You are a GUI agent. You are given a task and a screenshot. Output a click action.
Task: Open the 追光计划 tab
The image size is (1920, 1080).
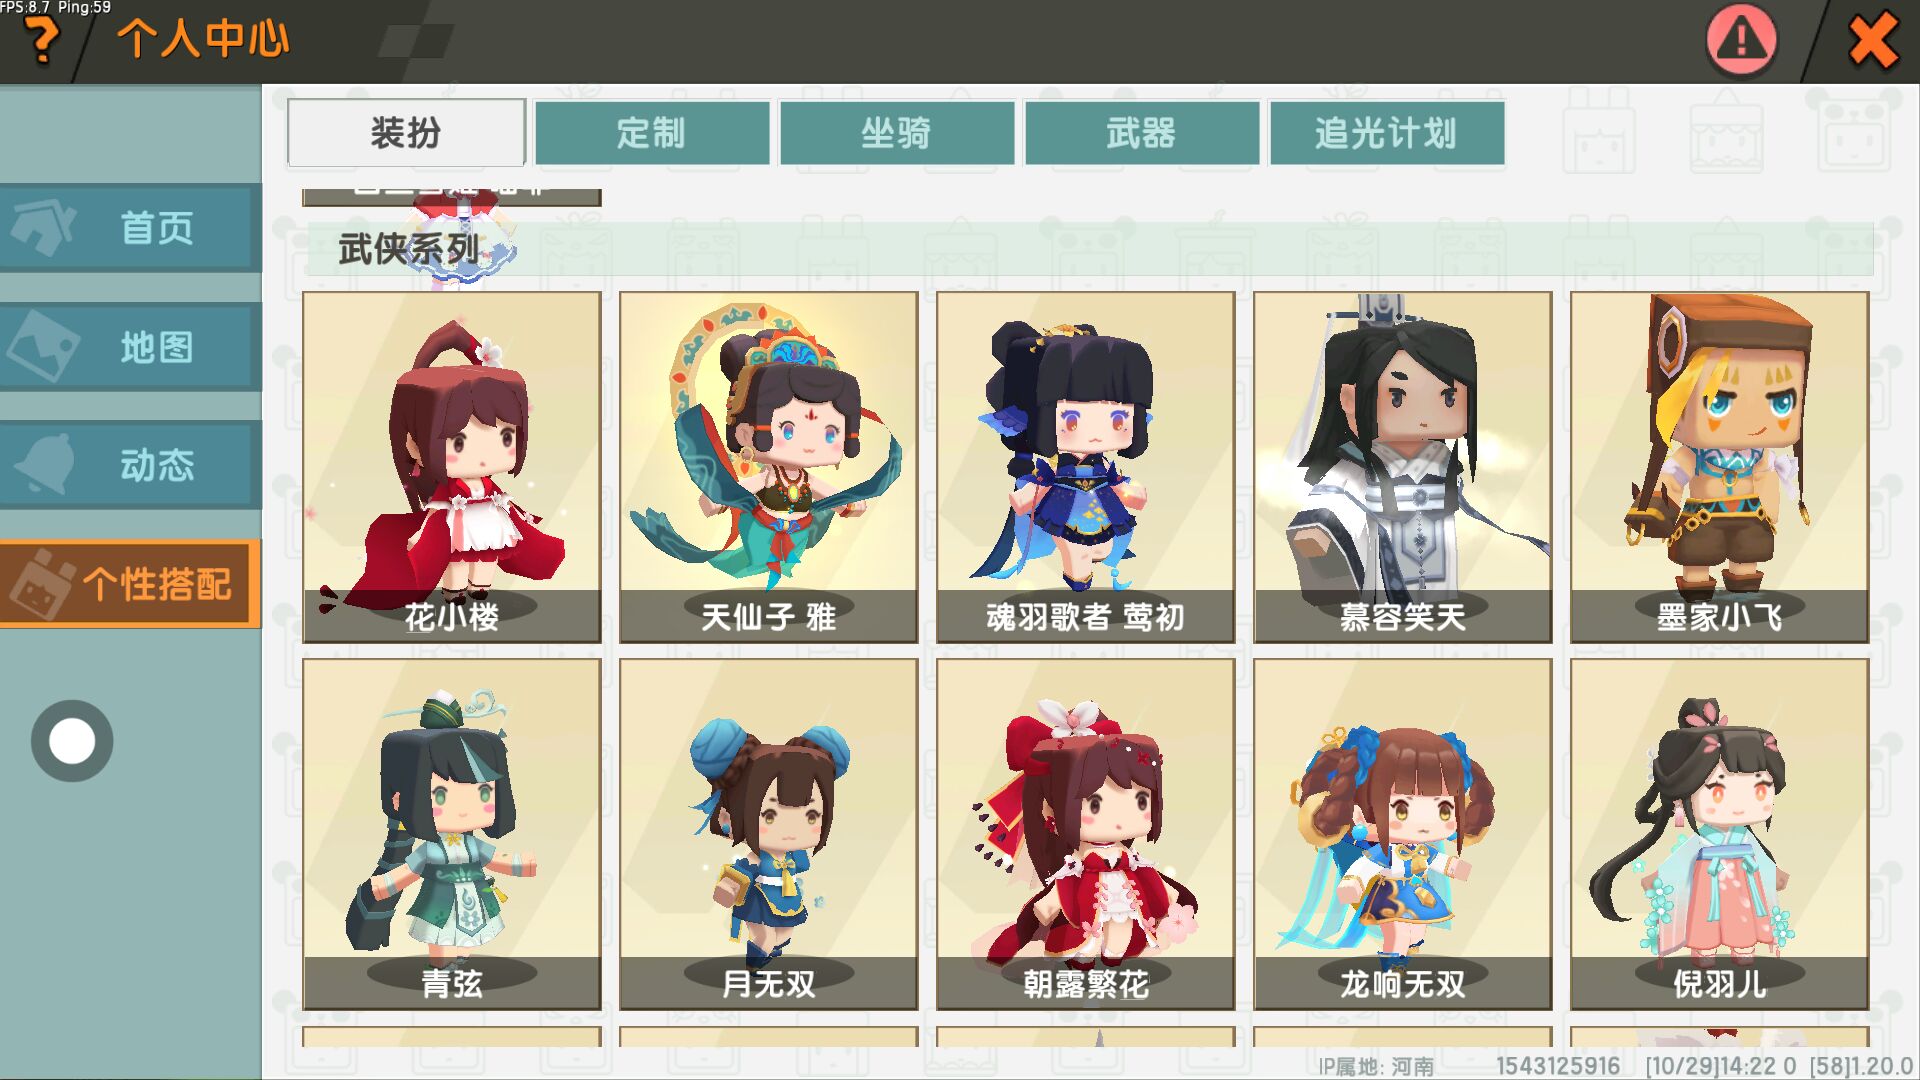click(x=1387, y=132)
